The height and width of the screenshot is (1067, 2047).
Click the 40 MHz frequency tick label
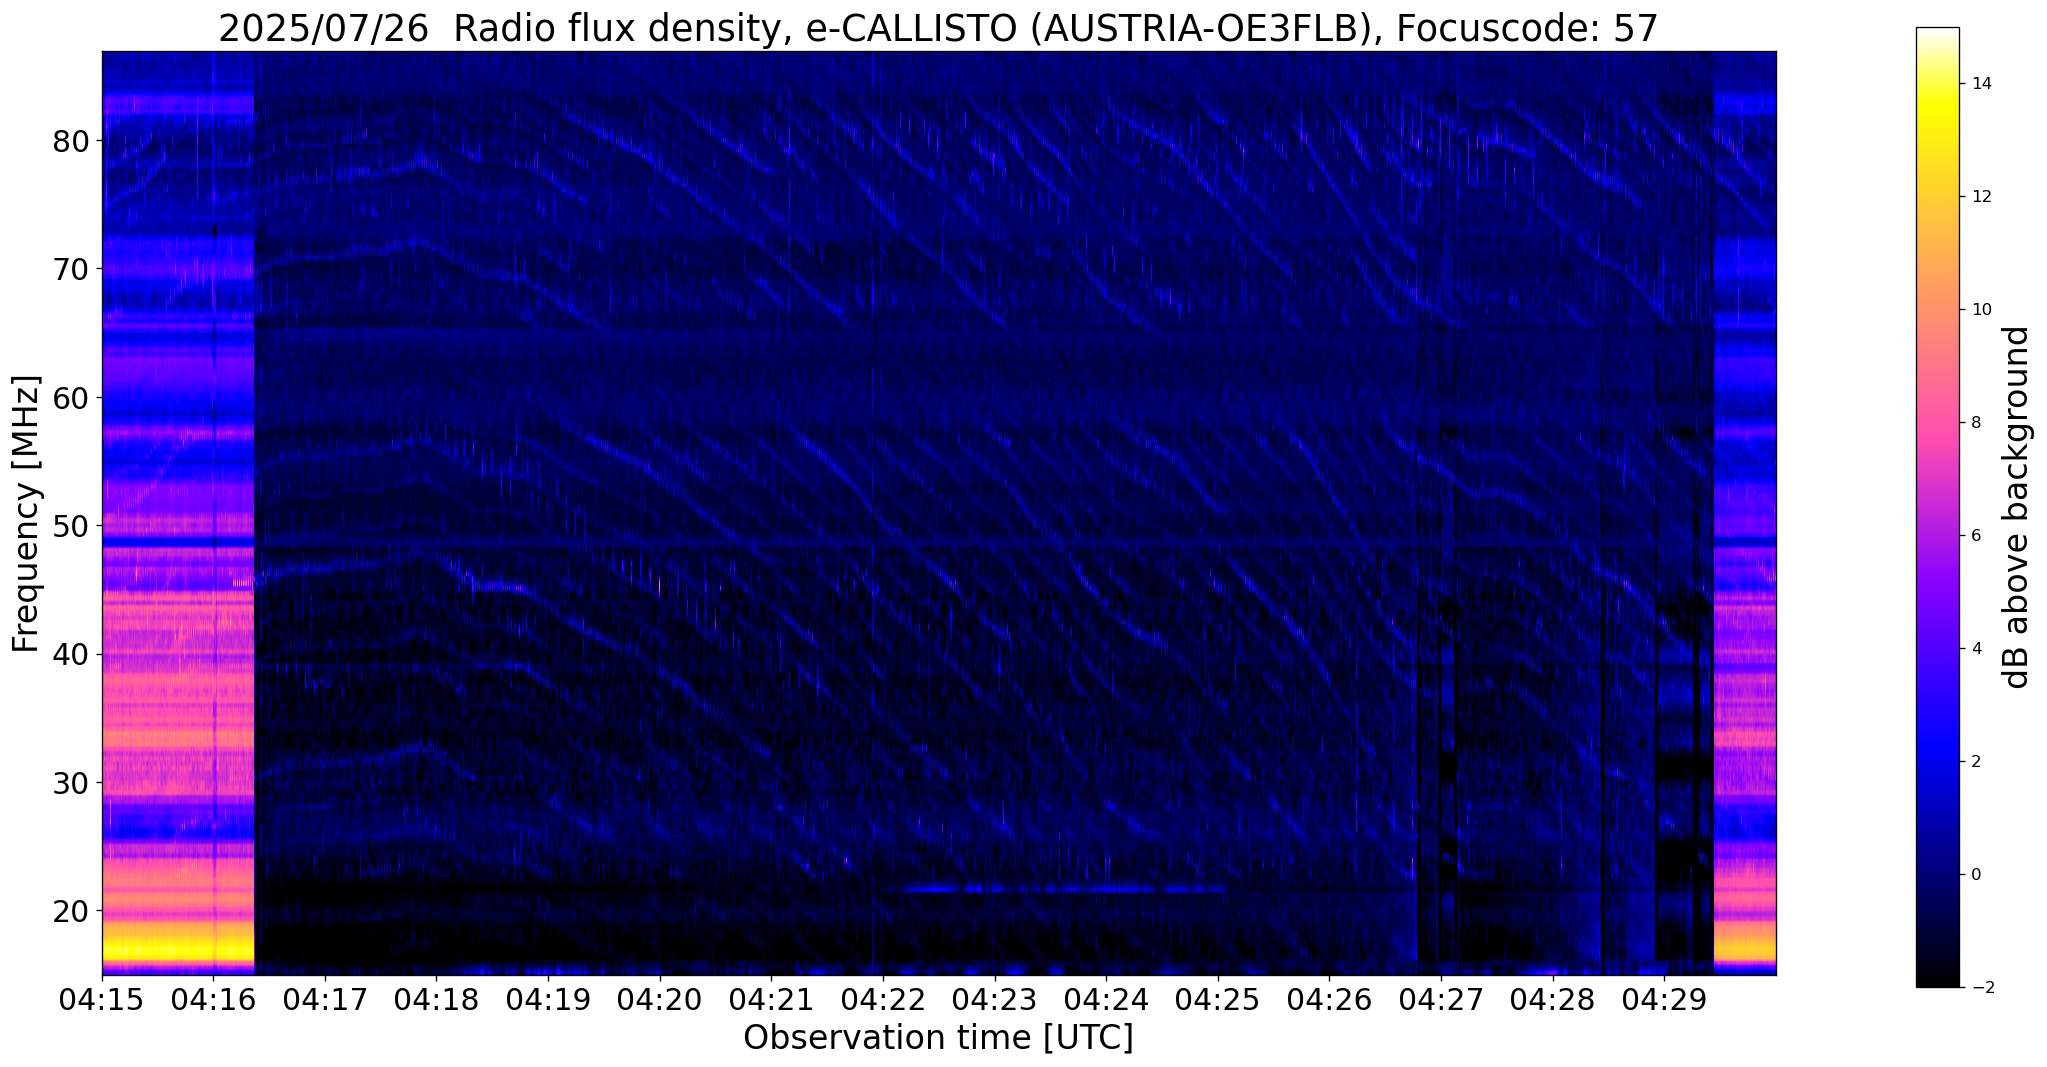click(71, 655)
